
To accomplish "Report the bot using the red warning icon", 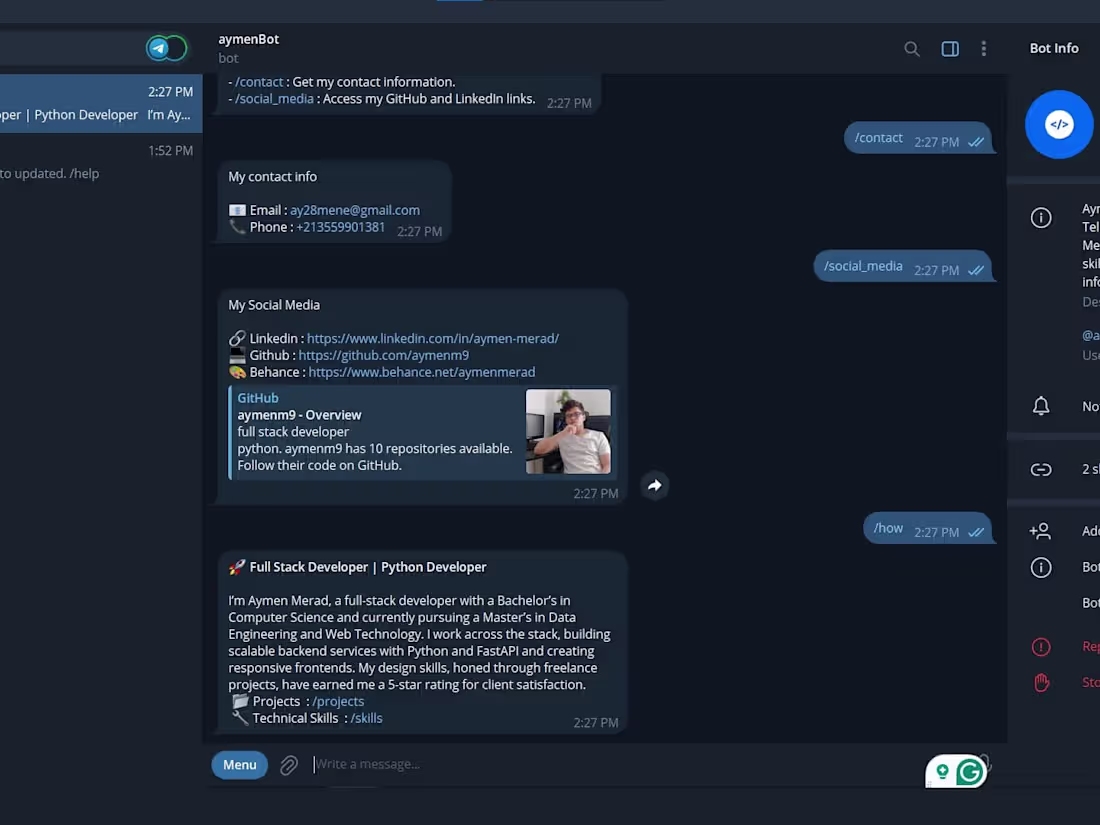I will coord(1040,646).
